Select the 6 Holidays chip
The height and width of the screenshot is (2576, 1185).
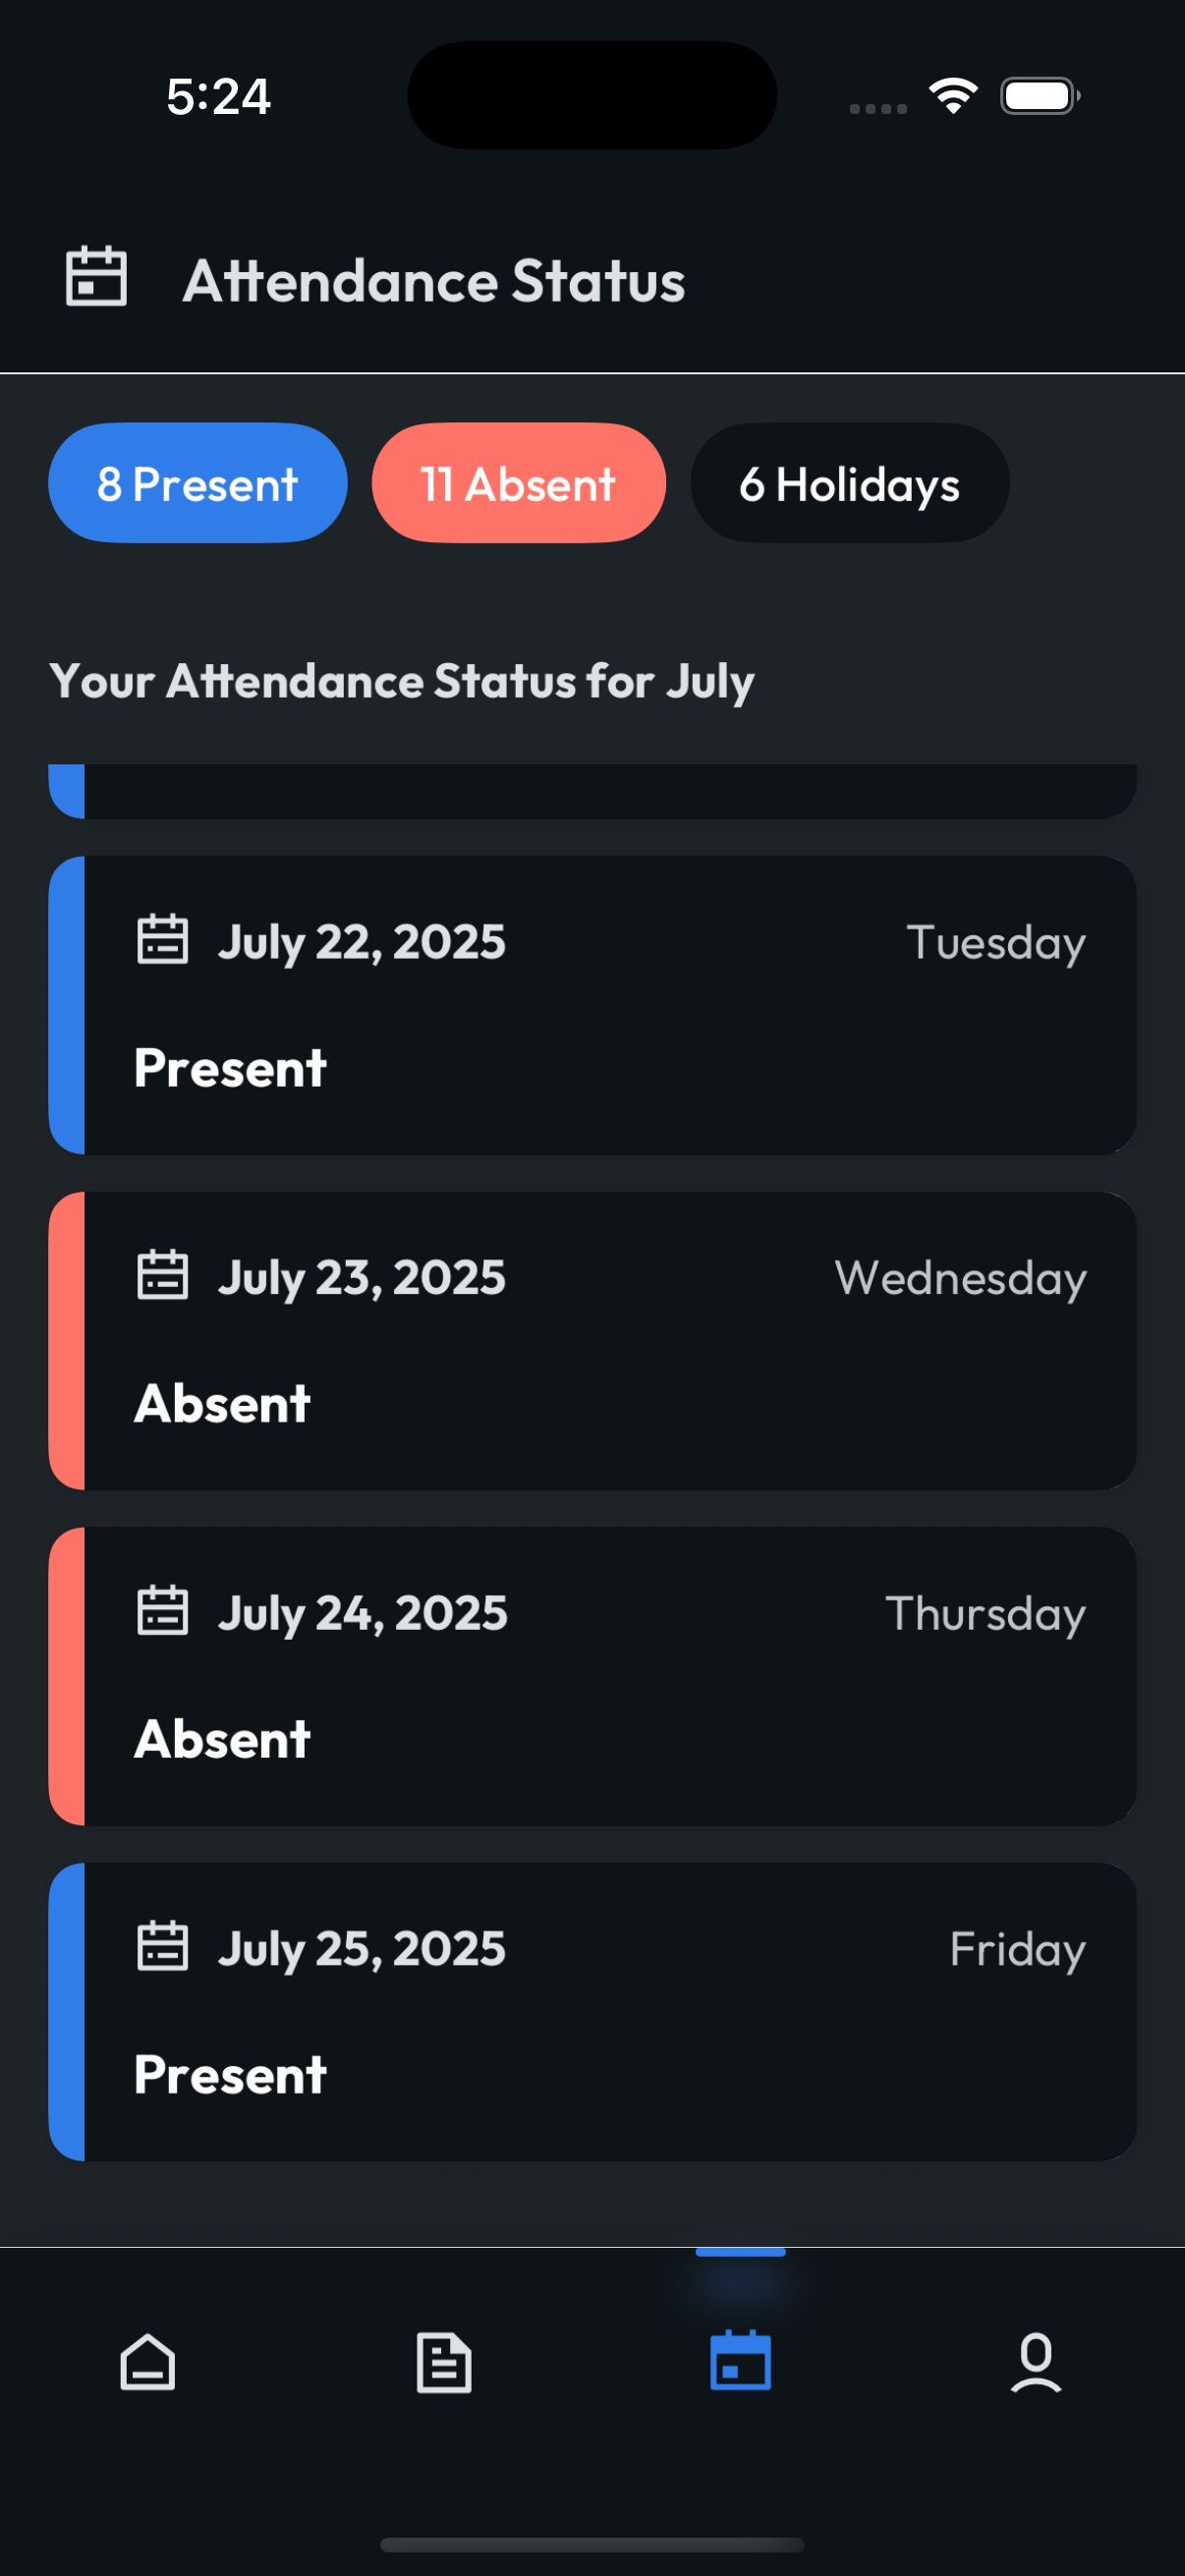(x=849, y=483)
